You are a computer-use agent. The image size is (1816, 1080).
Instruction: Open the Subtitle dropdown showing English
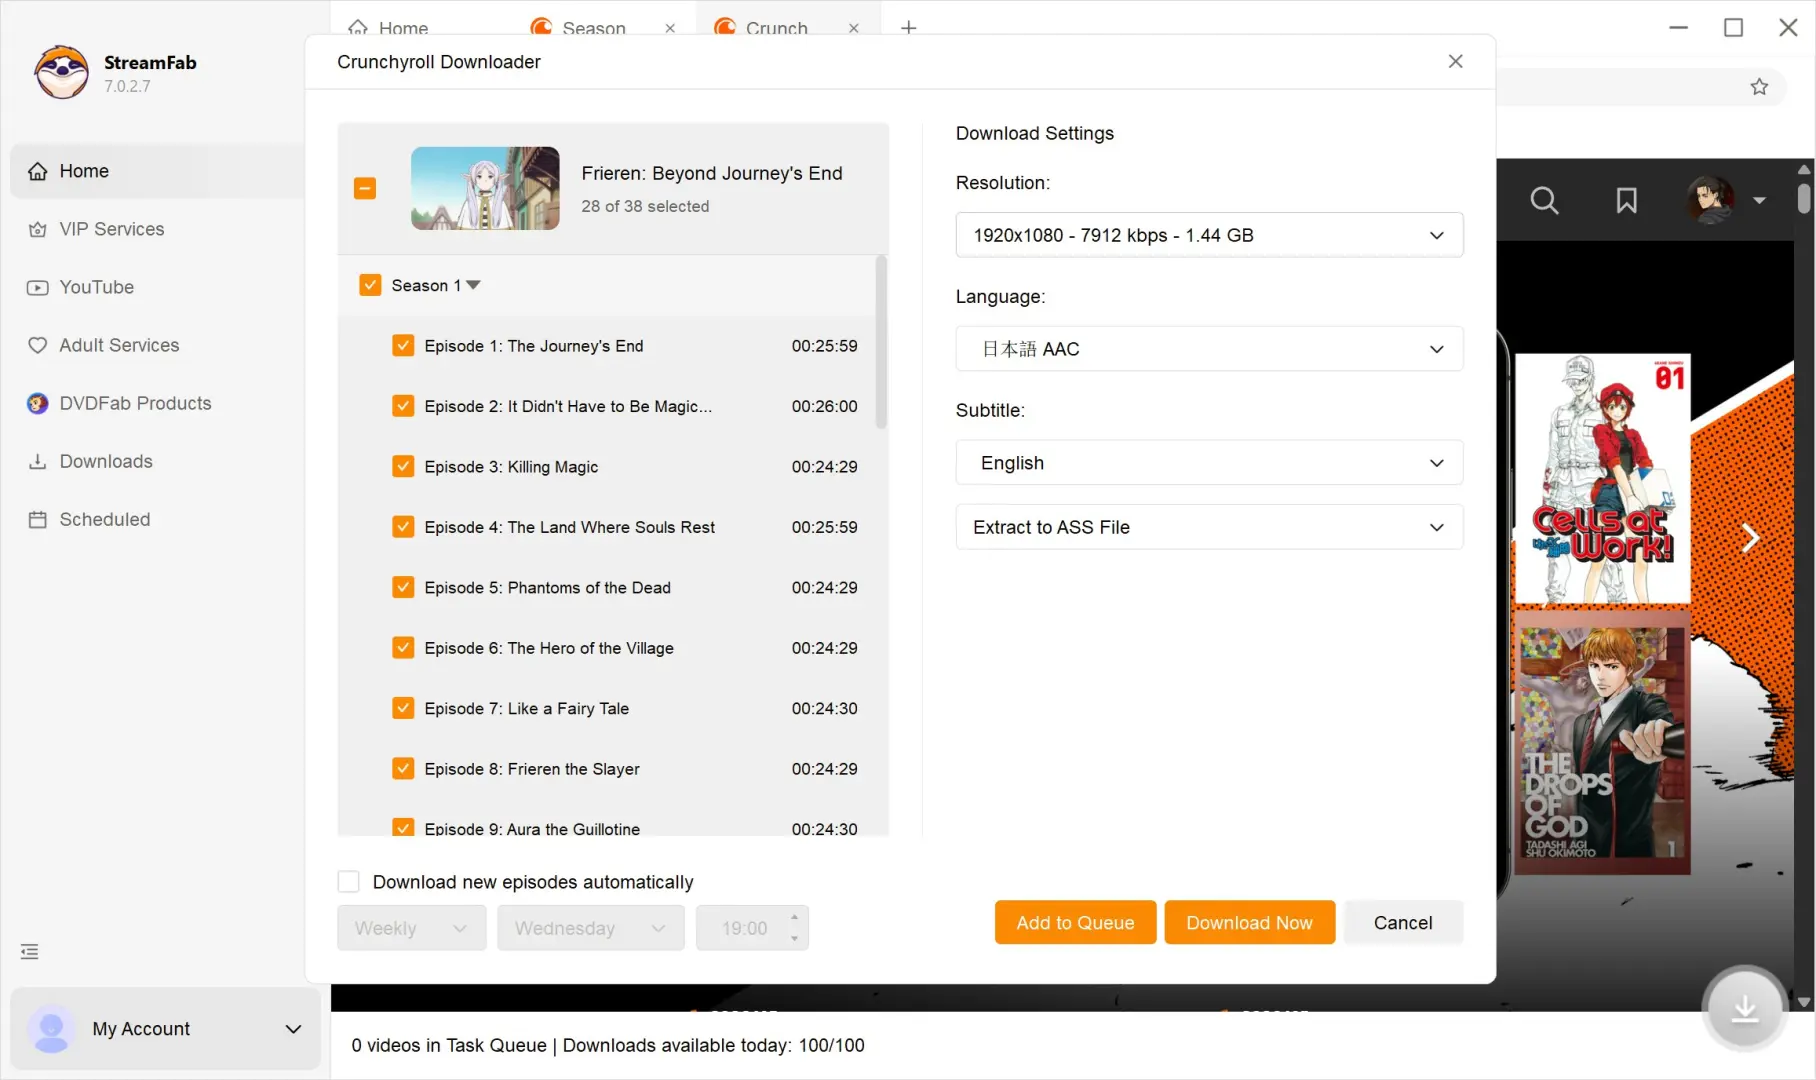(1209, 463)
